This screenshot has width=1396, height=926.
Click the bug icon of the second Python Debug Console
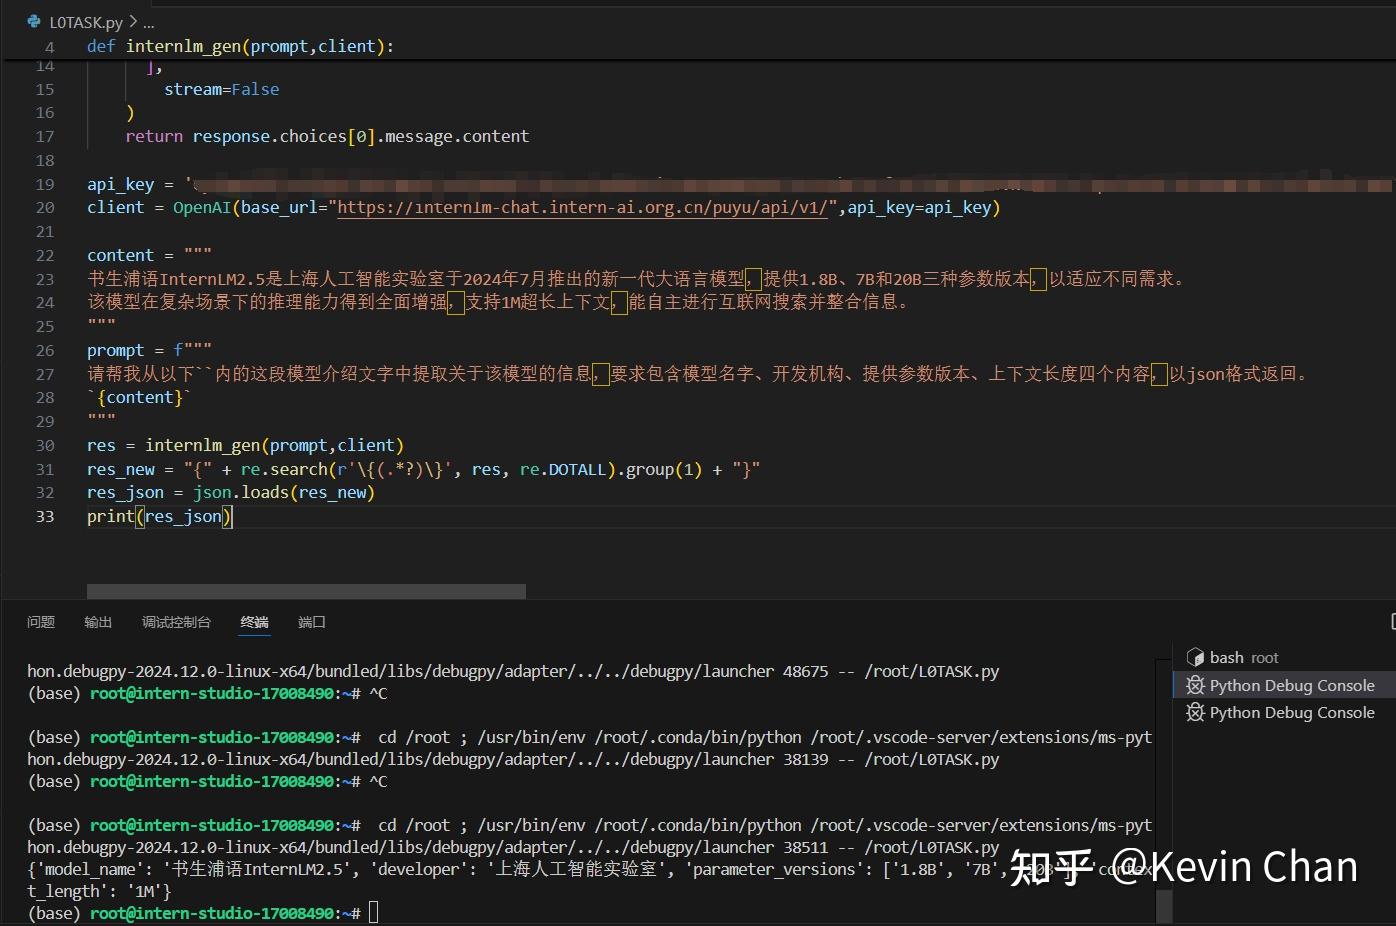pos(1196,712)
